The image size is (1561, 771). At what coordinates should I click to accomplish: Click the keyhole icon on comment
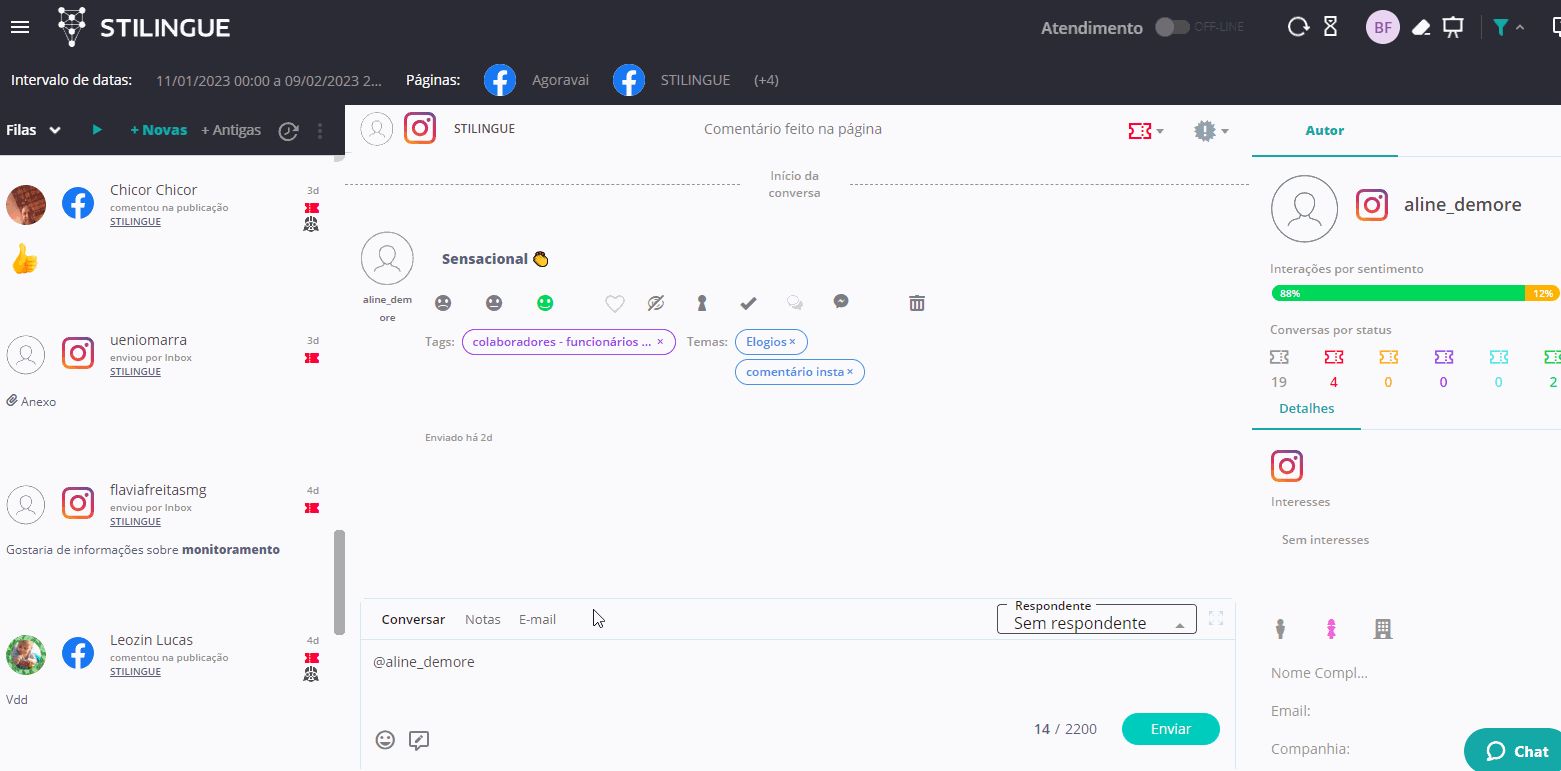click(x=702, y=303)
